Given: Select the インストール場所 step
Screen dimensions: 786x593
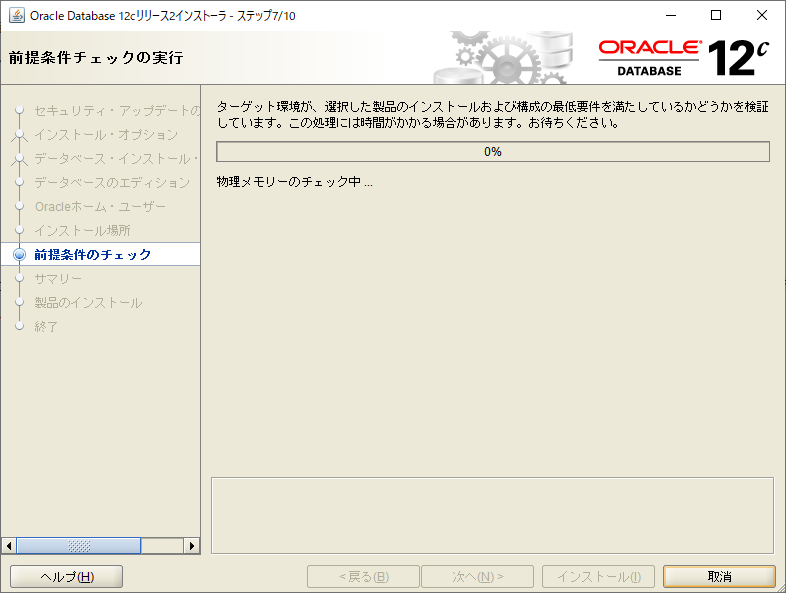Looking at the screenshot, I should click(x=82, y=231).
